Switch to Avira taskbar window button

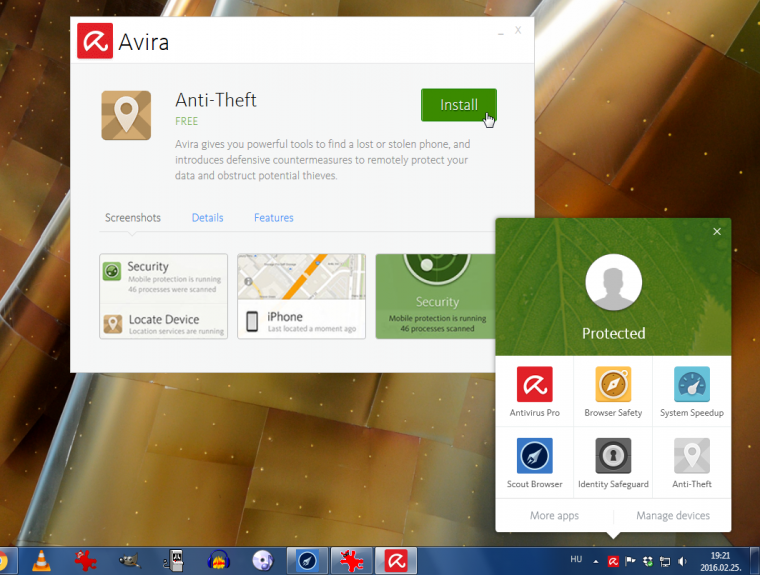click(x=396, y=561)
